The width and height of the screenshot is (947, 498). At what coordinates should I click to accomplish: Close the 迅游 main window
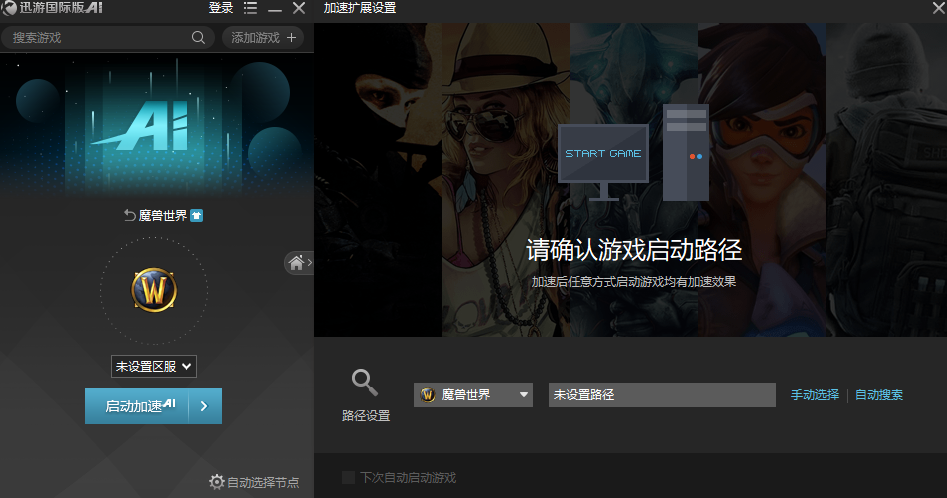tap(298, 8)
